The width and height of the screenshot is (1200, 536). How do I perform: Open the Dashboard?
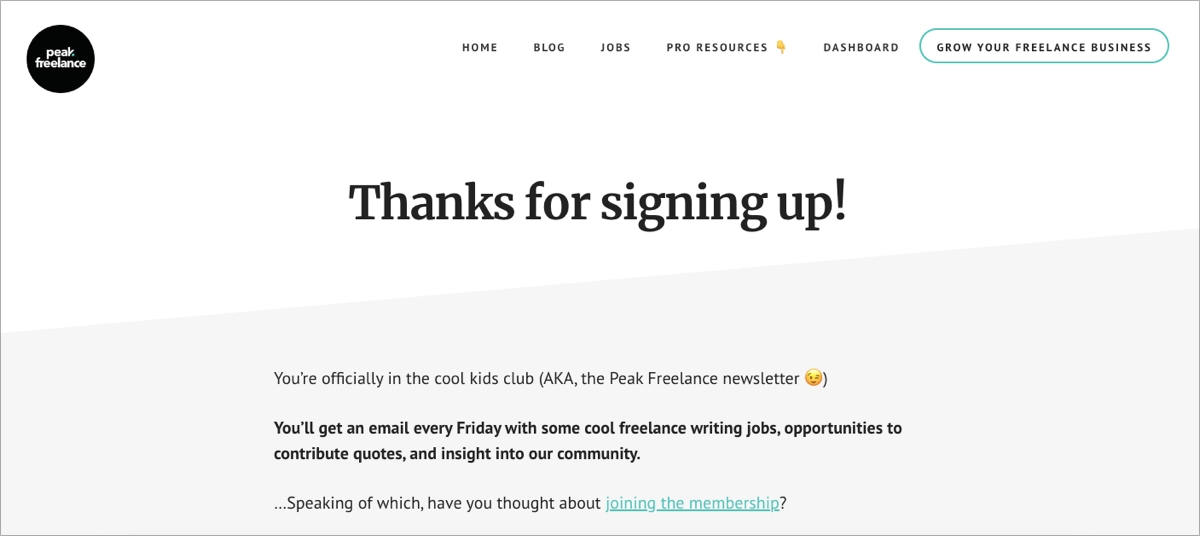(x=860, y=47)
